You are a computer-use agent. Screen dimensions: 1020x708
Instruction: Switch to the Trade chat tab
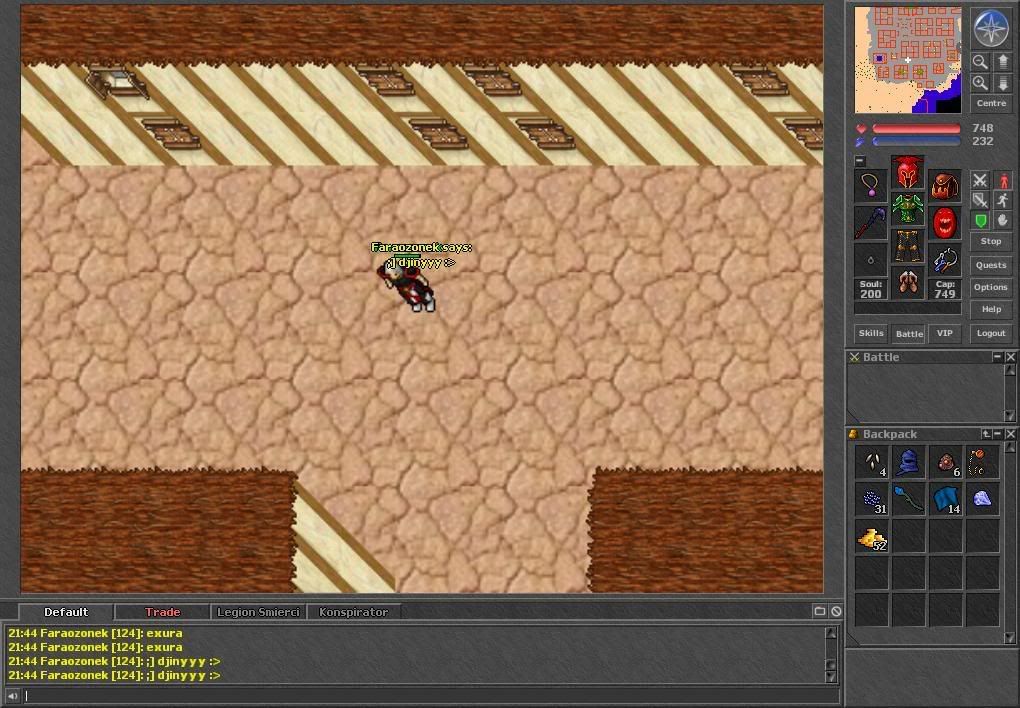163,612
